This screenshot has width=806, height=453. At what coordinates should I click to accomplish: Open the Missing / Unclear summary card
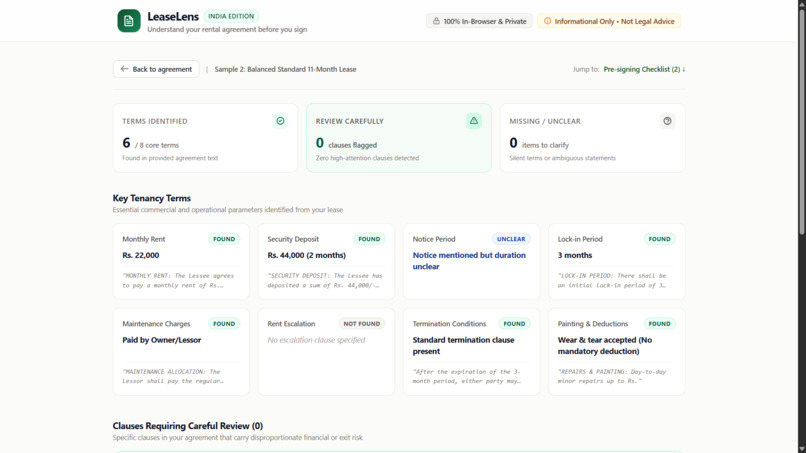pos(593,138)
